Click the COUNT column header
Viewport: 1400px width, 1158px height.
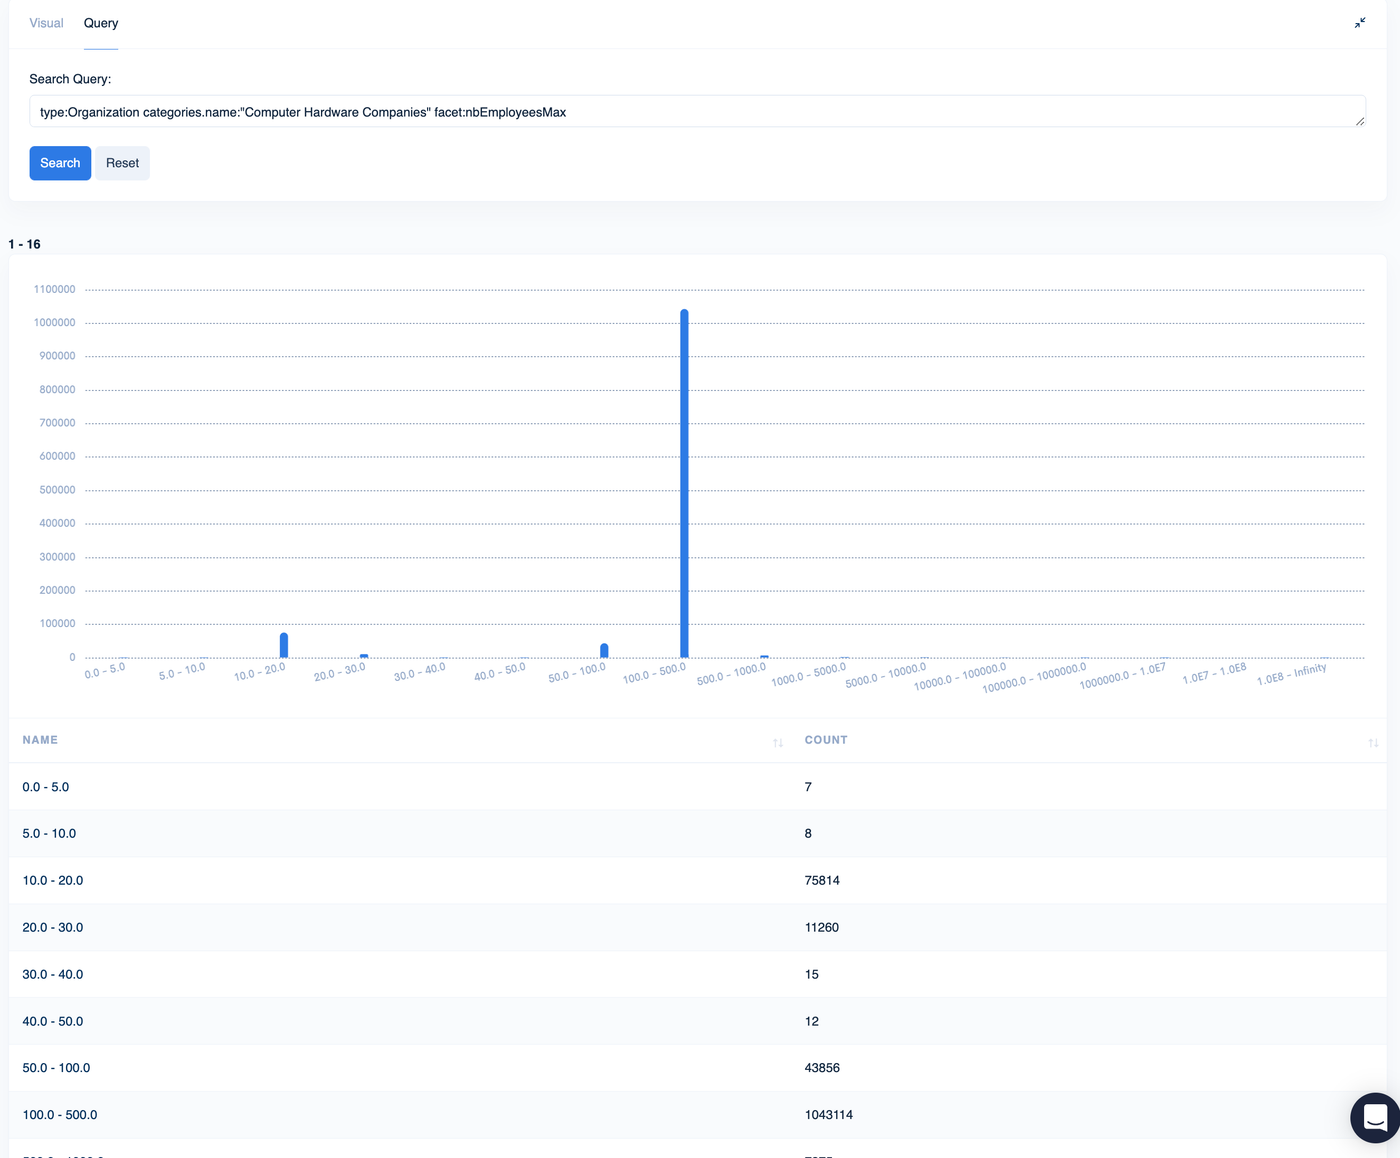click(x=826, y=740)
